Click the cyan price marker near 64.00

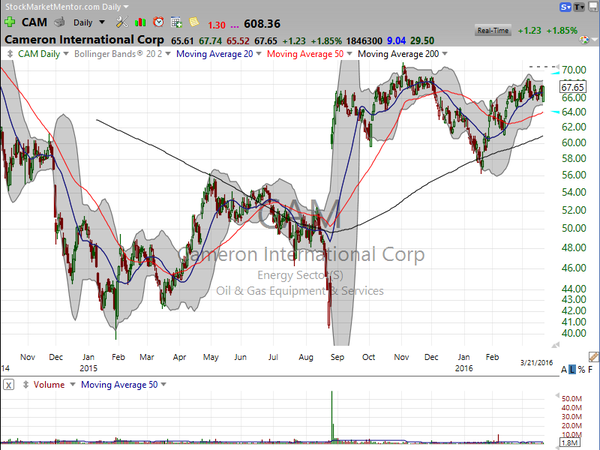(555, 112)
